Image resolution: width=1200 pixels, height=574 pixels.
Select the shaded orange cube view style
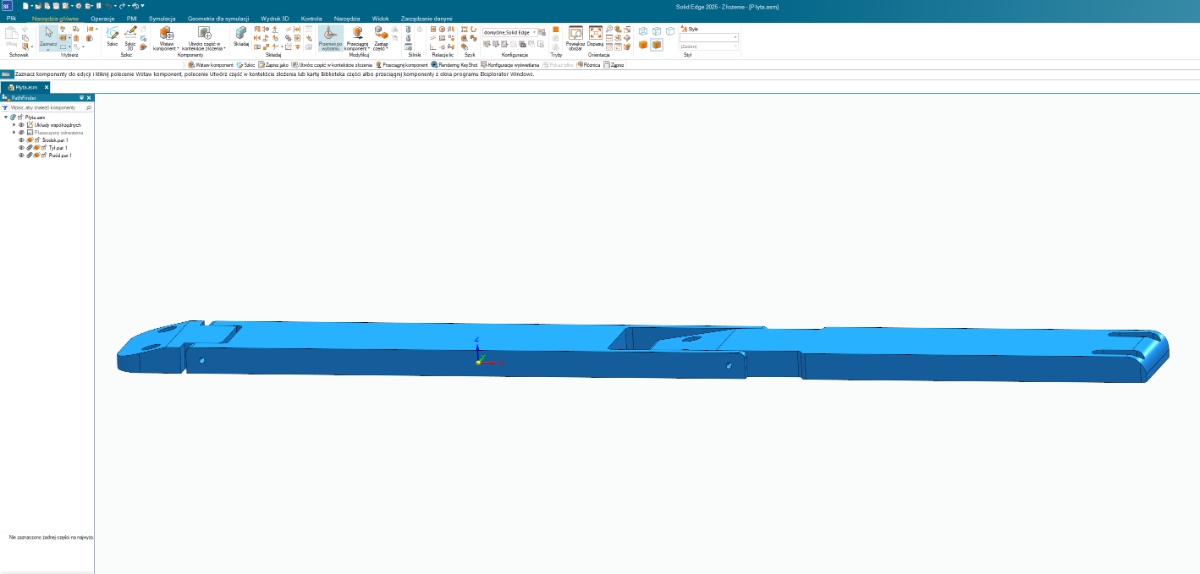click(x=656, y=44)
